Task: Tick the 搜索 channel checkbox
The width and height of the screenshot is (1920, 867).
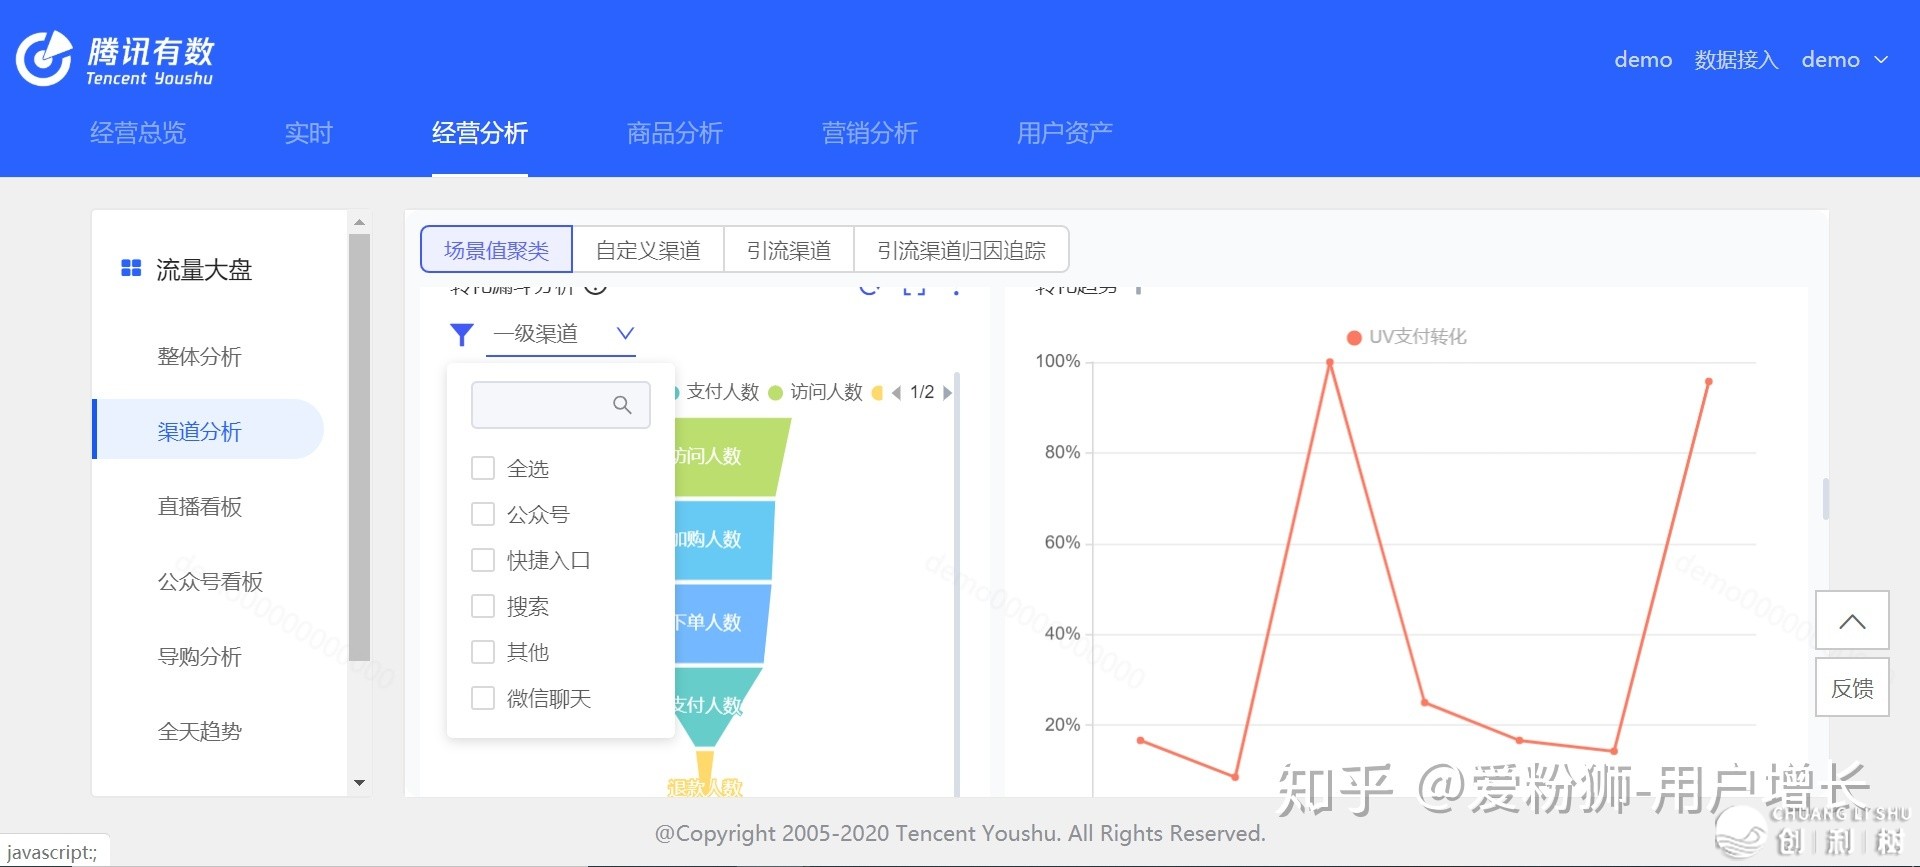Action: tap(483, 606)
